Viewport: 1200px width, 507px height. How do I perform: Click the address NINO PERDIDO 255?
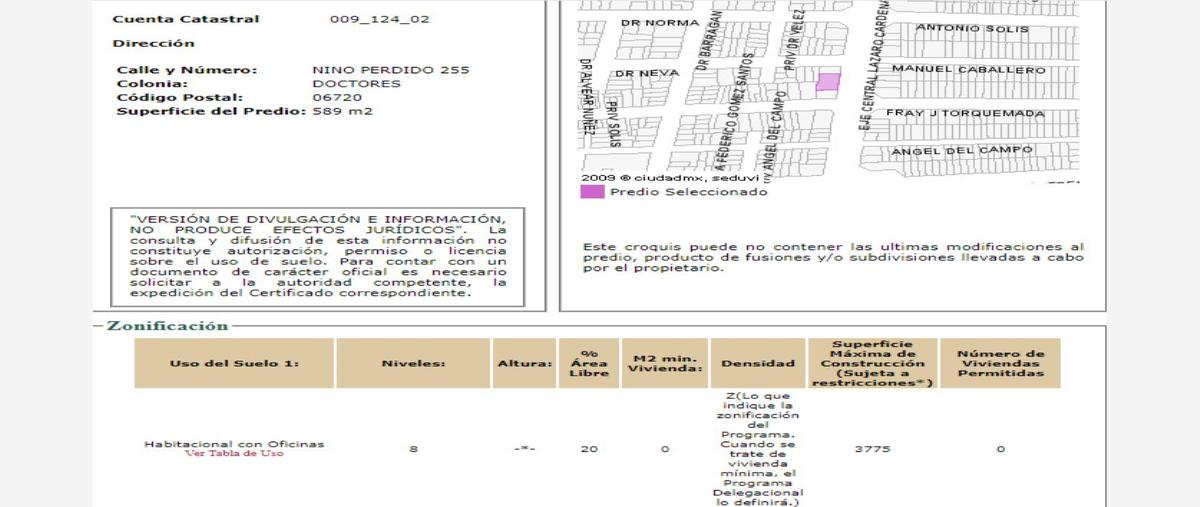click(391, 70)
